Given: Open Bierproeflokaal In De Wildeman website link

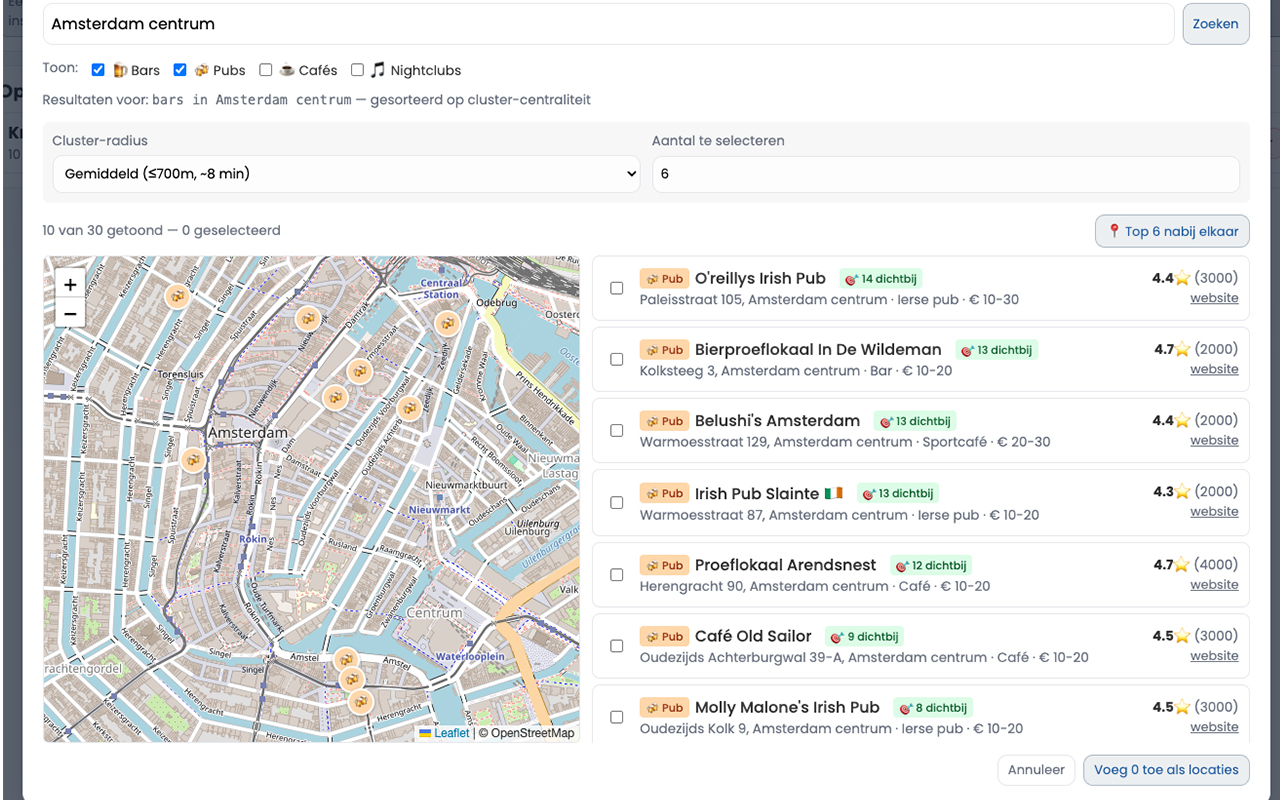Looking at the screenshot, I should tap(1214, 369).
